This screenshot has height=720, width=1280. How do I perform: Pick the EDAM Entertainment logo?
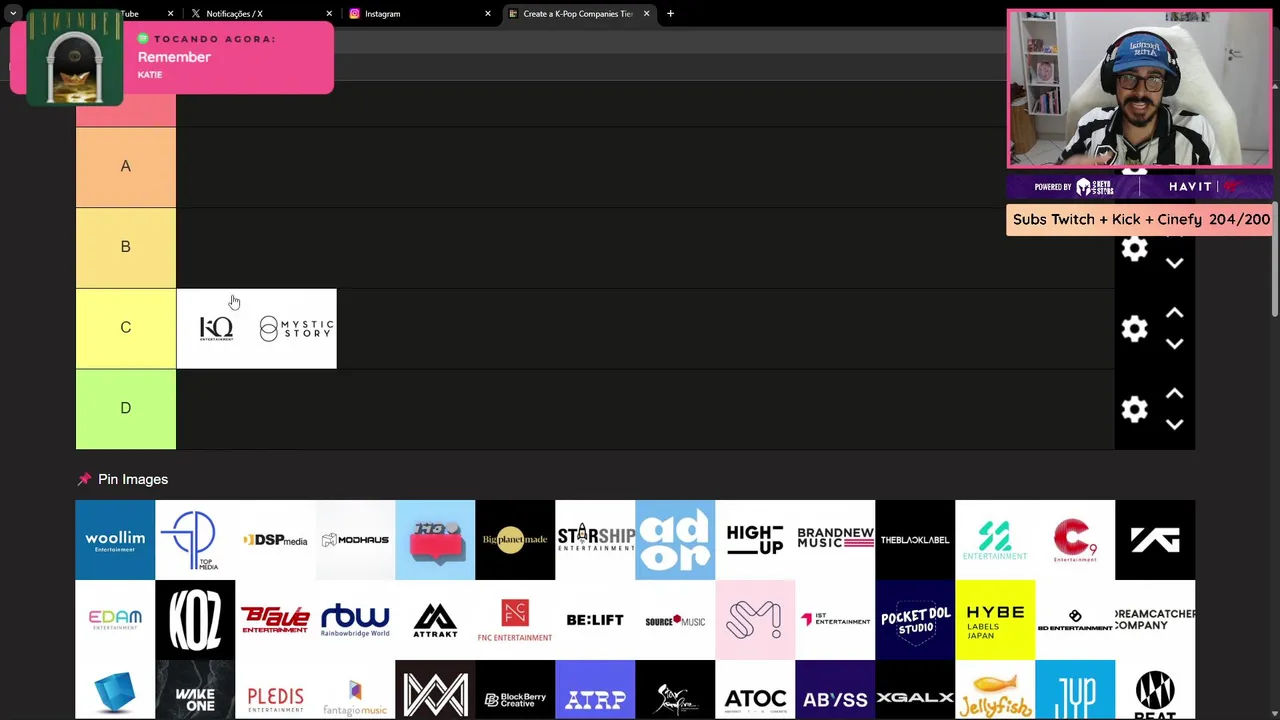[115, 620]
